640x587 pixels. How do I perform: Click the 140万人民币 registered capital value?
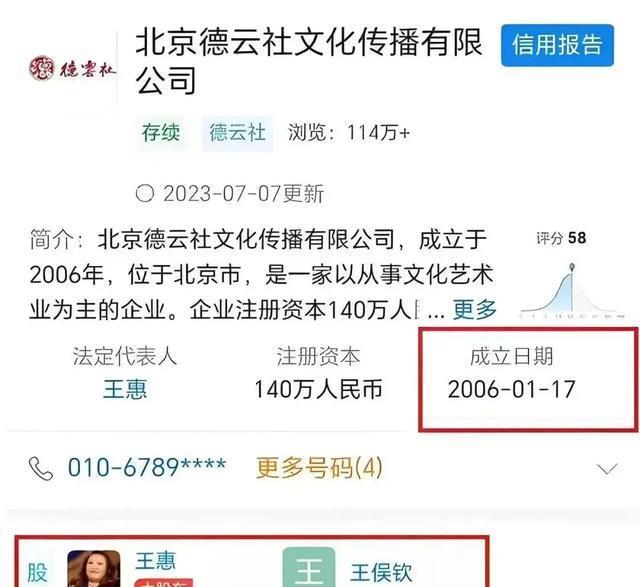coord(318,389)
